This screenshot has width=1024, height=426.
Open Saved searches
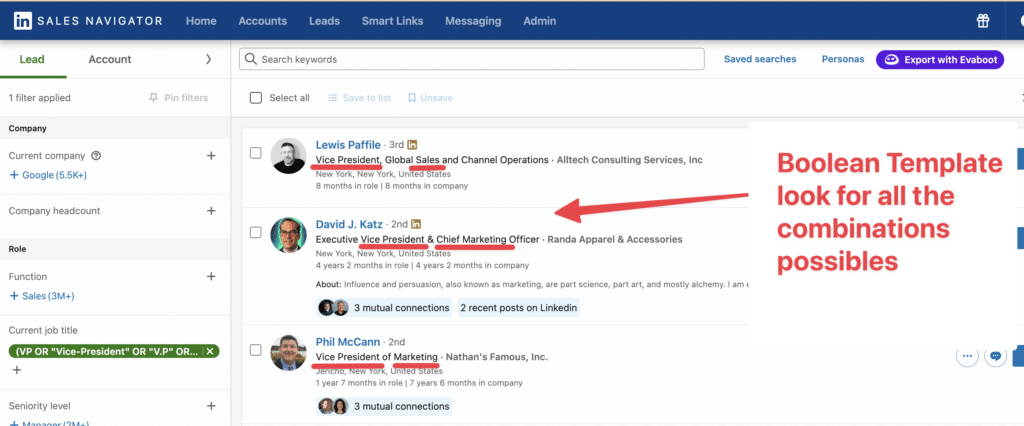click(x=760, y=59)
